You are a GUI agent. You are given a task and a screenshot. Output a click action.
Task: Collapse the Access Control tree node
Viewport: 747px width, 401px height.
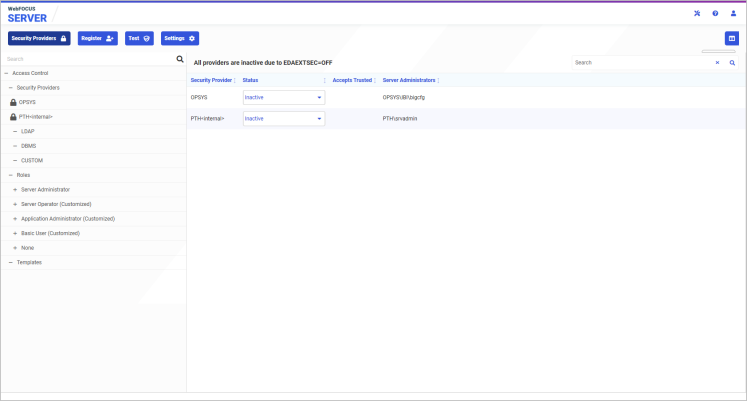pos(6,73)
